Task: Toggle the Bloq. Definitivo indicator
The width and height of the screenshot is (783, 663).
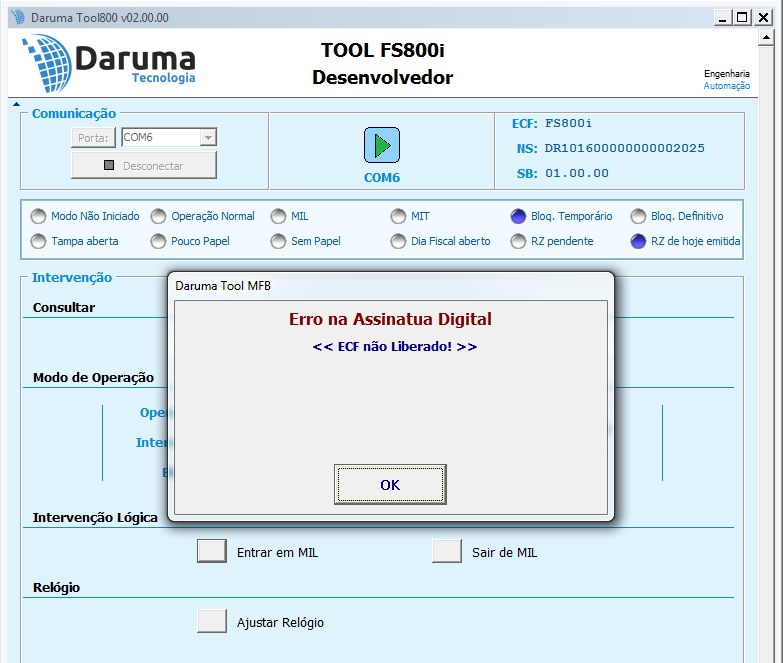Action: click(x=638, y=216)
